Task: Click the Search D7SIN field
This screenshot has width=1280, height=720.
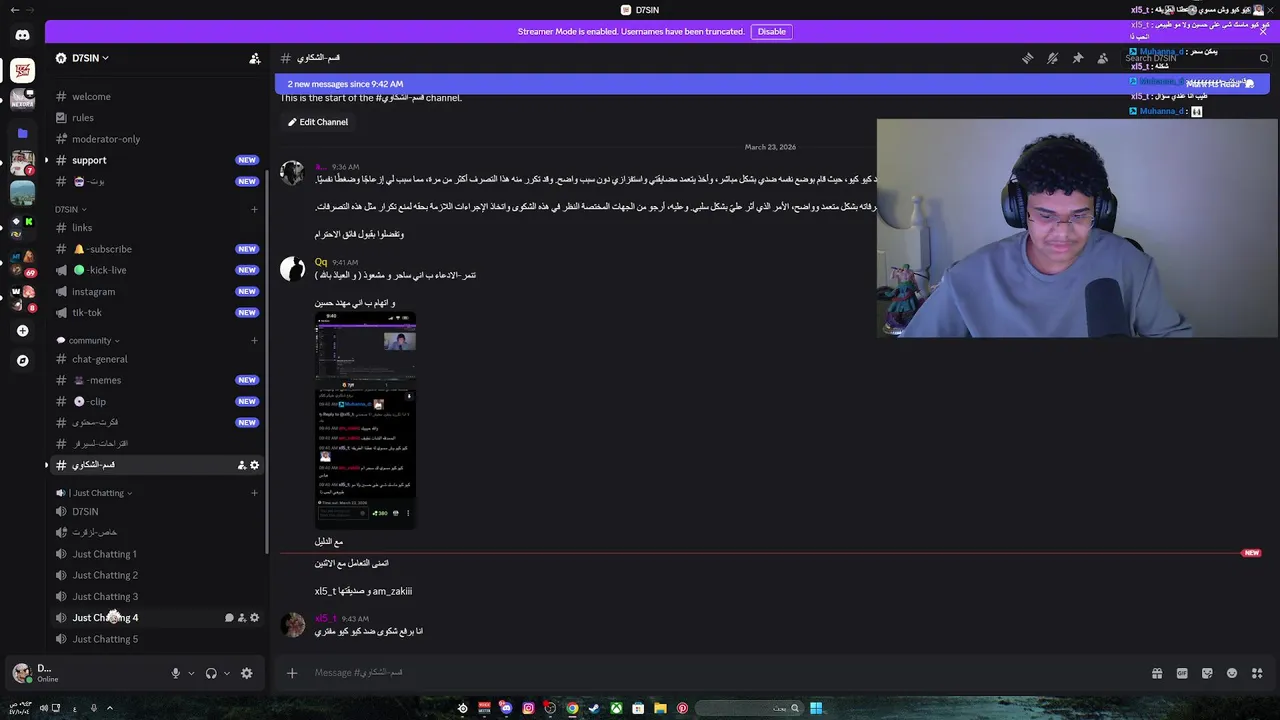Action: (1196, 58)
